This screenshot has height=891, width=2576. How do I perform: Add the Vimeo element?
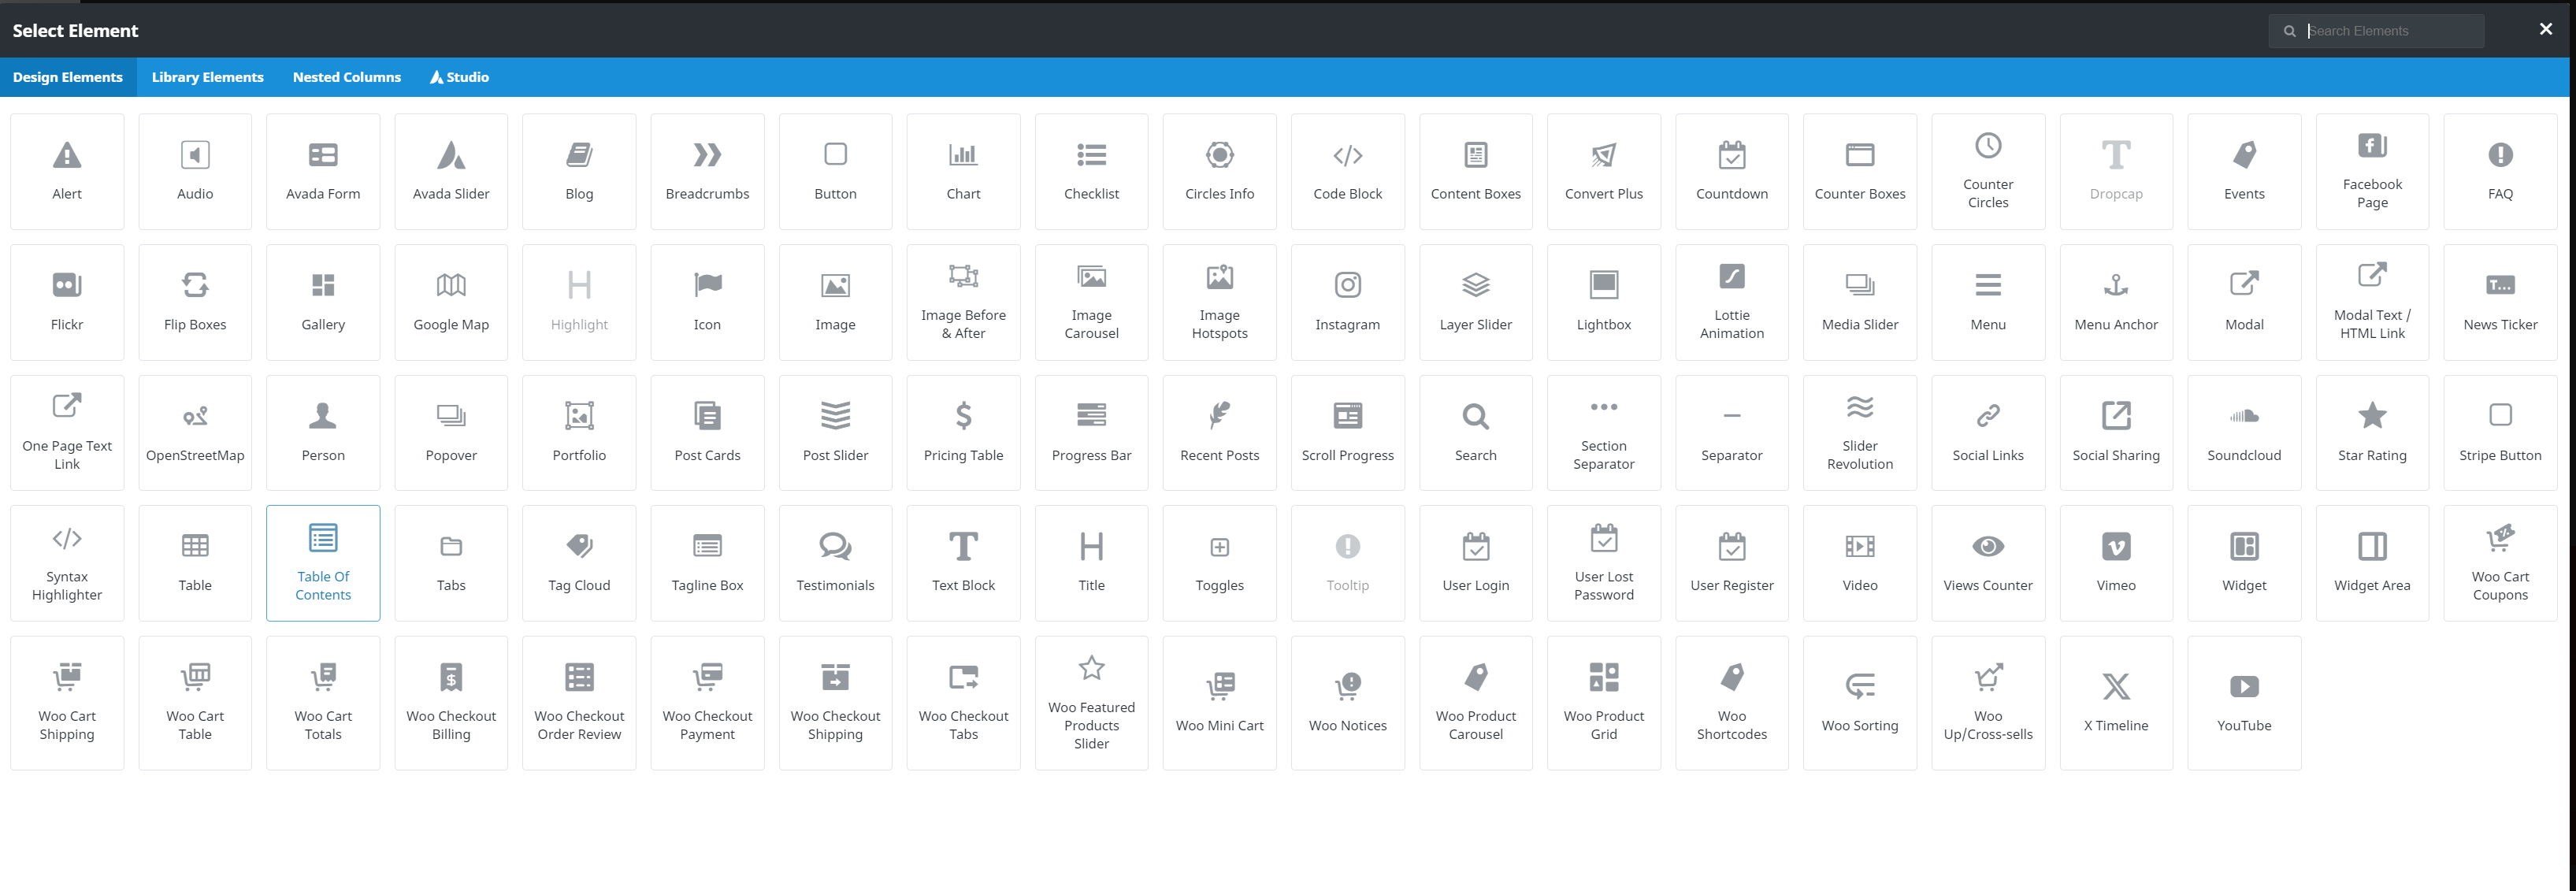coord(2115,562)
